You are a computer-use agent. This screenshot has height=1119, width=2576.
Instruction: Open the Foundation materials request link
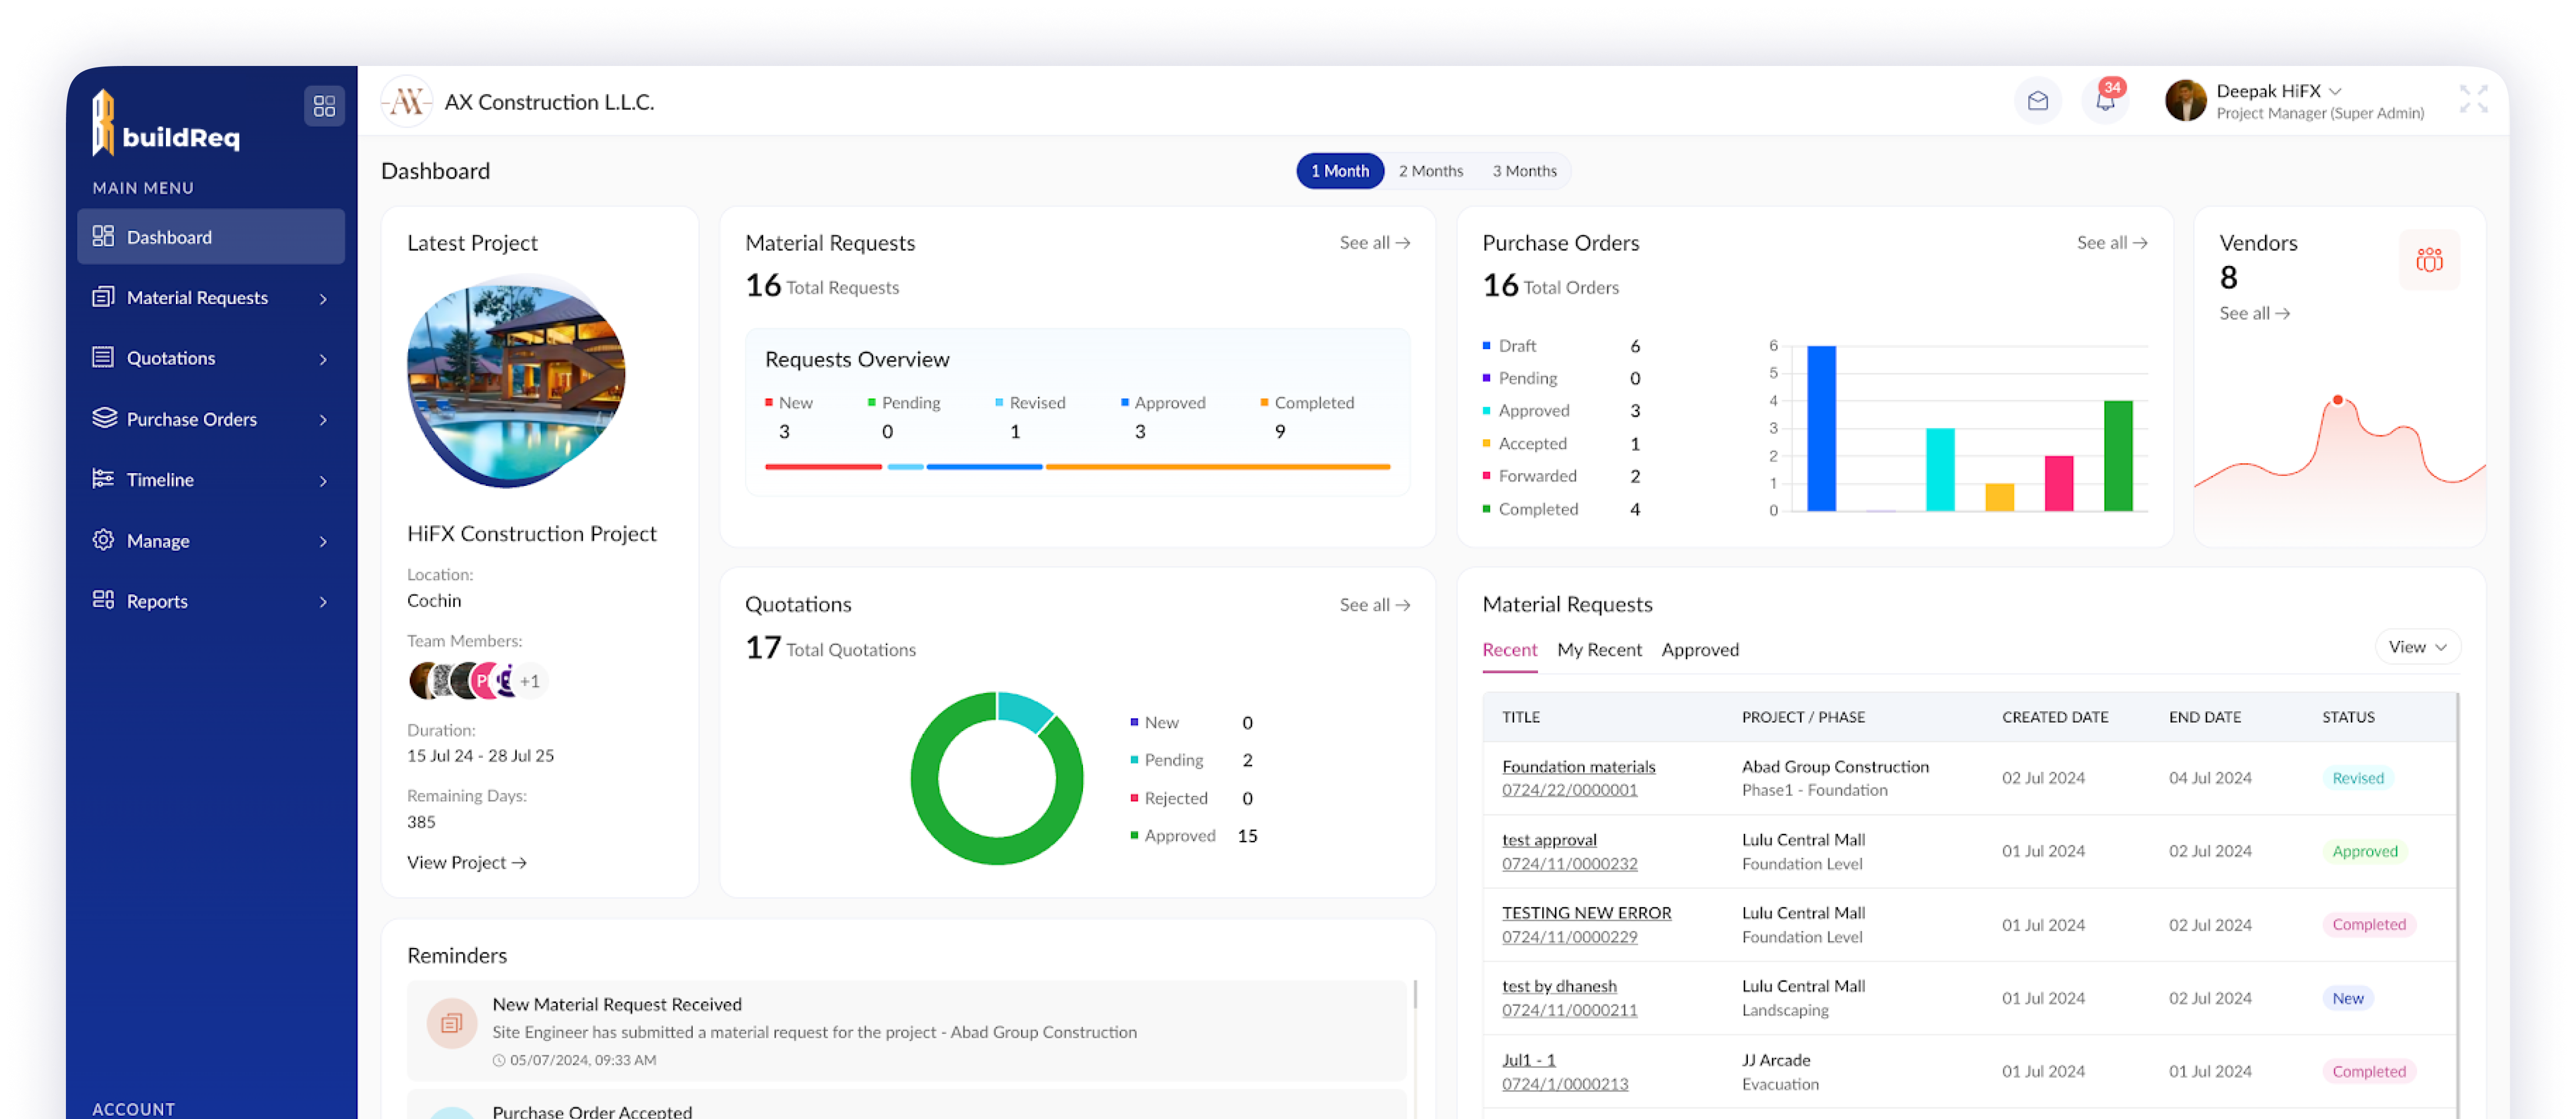point(1578,766)
